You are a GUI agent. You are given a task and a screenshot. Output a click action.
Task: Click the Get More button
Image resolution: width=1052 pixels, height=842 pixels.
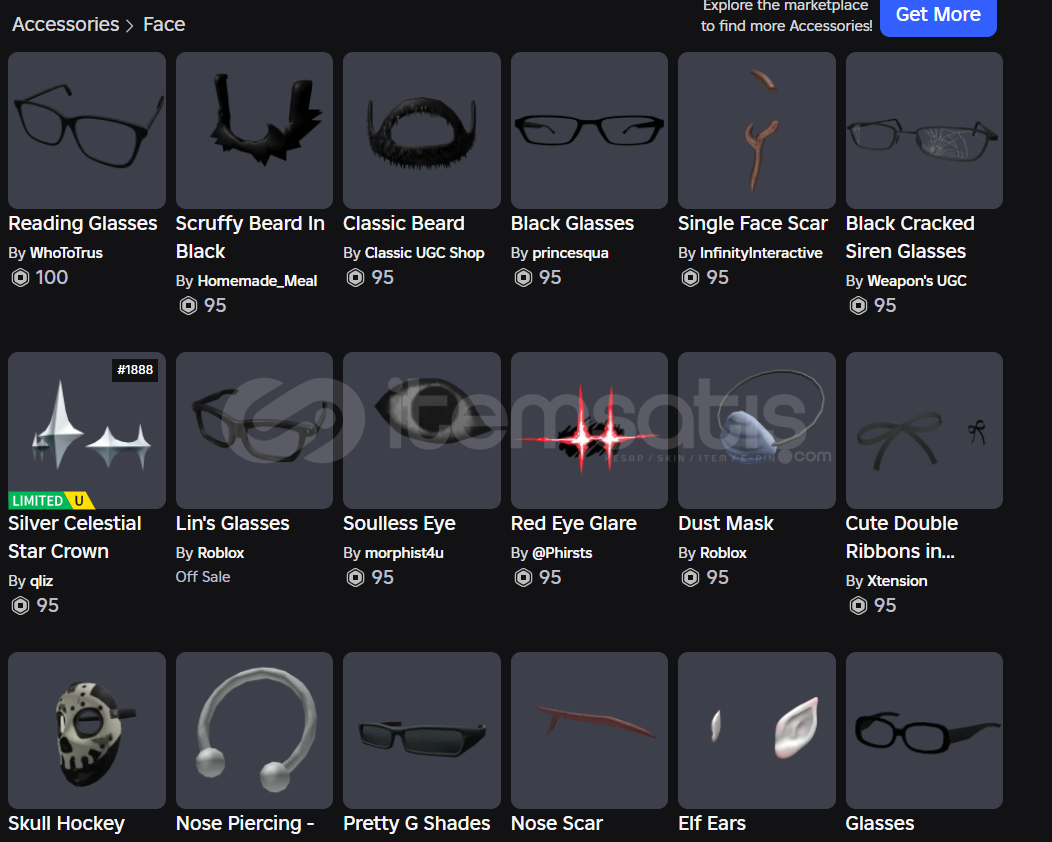[x=938, y=15]
